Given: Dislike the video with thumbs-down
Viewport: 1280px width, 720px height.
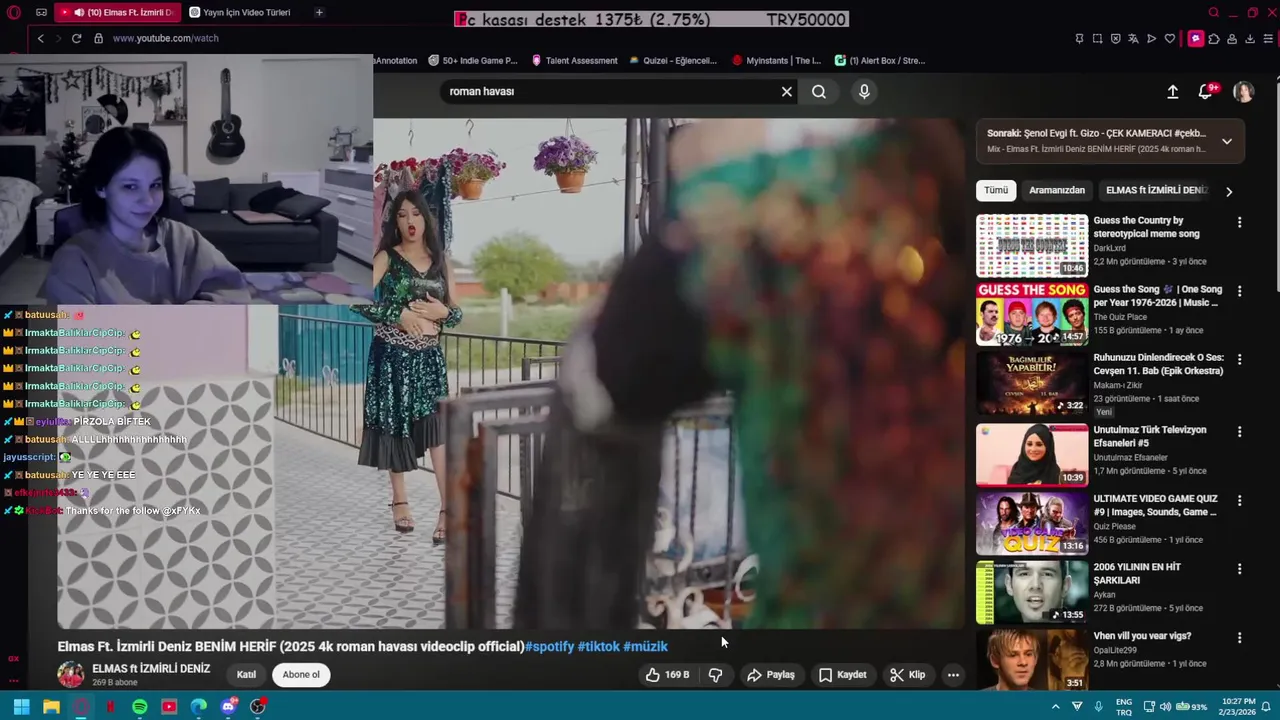Looking at the screenshot, I should point(716,675).
